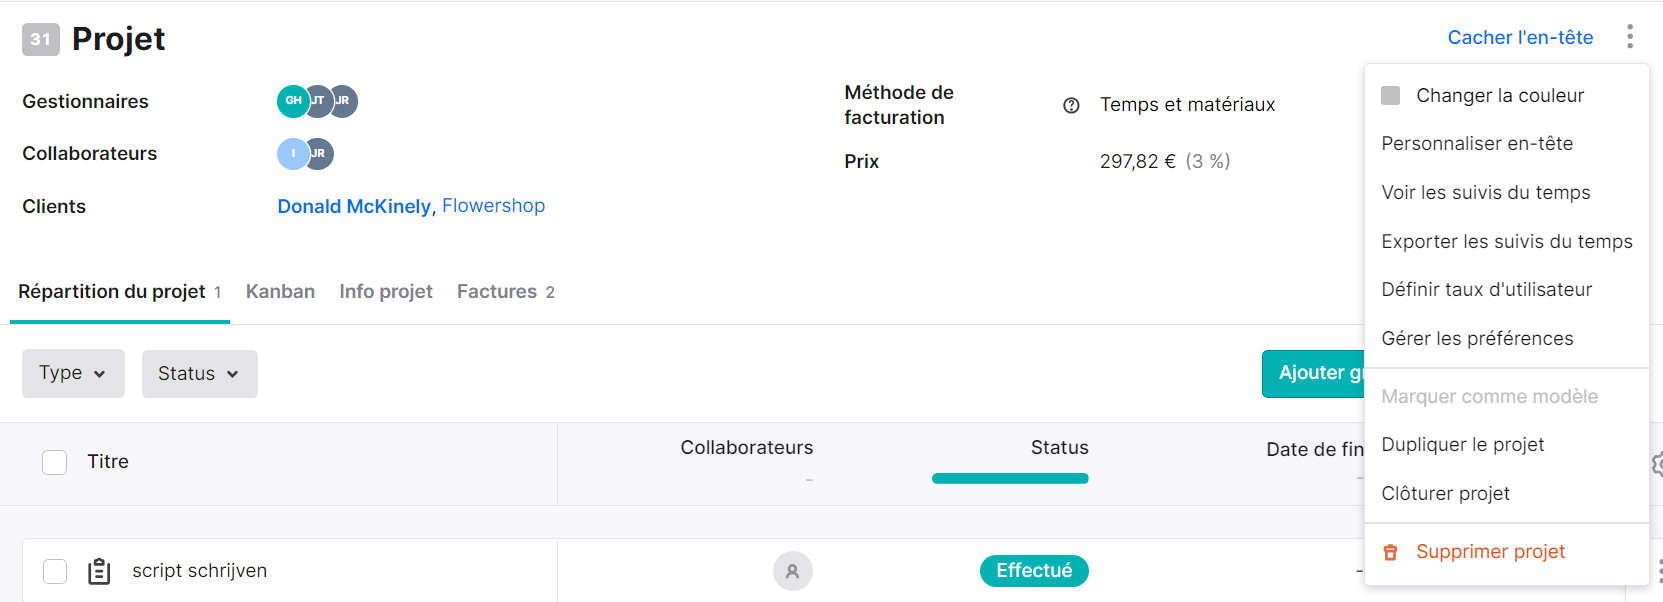Click the billing method help question-mark icon

[1071, 105]
